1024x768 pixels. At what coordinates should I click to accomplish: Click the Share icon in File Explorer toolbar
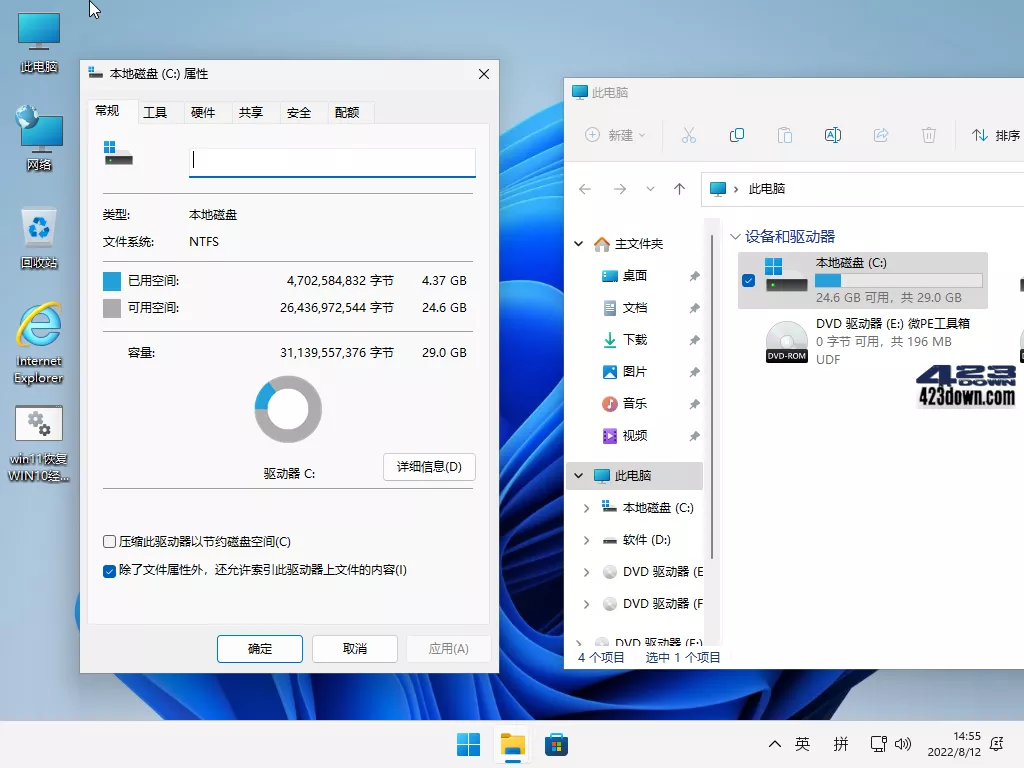click(881, 135)
